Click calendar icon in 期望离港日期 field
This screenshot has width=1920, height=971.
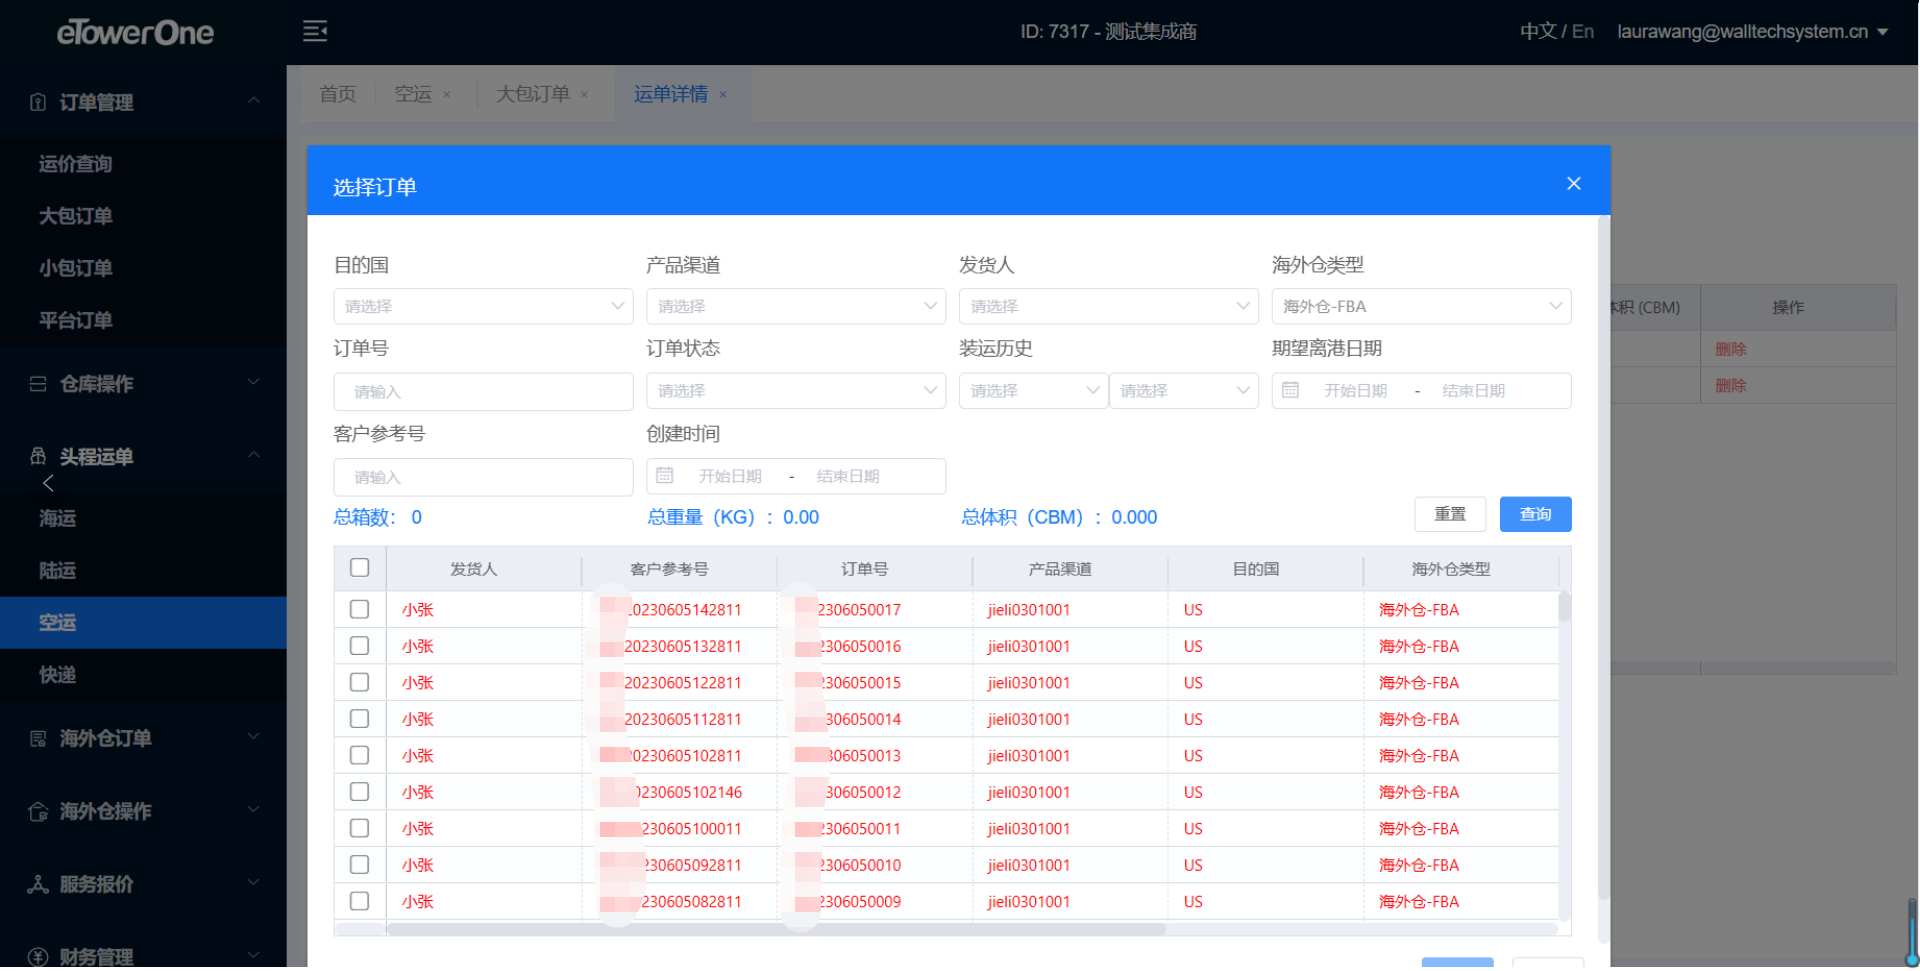click(1290, 391)
